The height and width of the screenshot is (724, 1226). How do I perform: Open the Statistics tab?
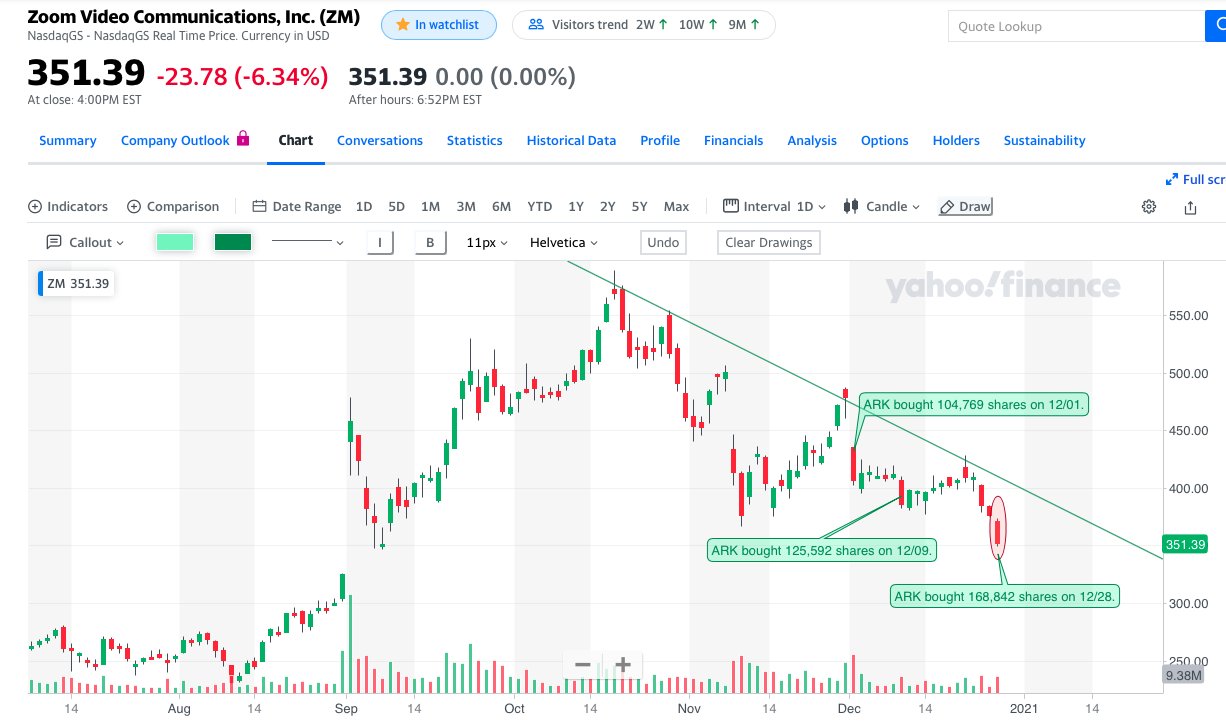(x=475, y=141)
